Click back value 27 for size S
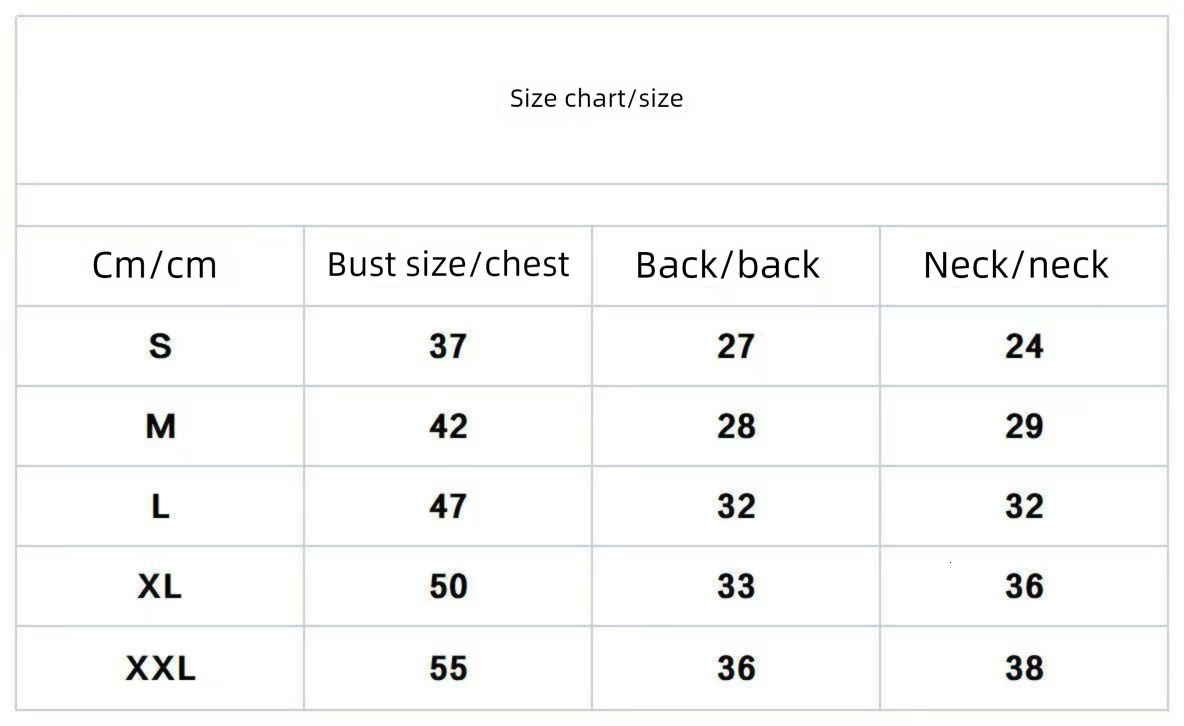The height and width of the screenshot is (726, 1184). [x=736, y=346]
